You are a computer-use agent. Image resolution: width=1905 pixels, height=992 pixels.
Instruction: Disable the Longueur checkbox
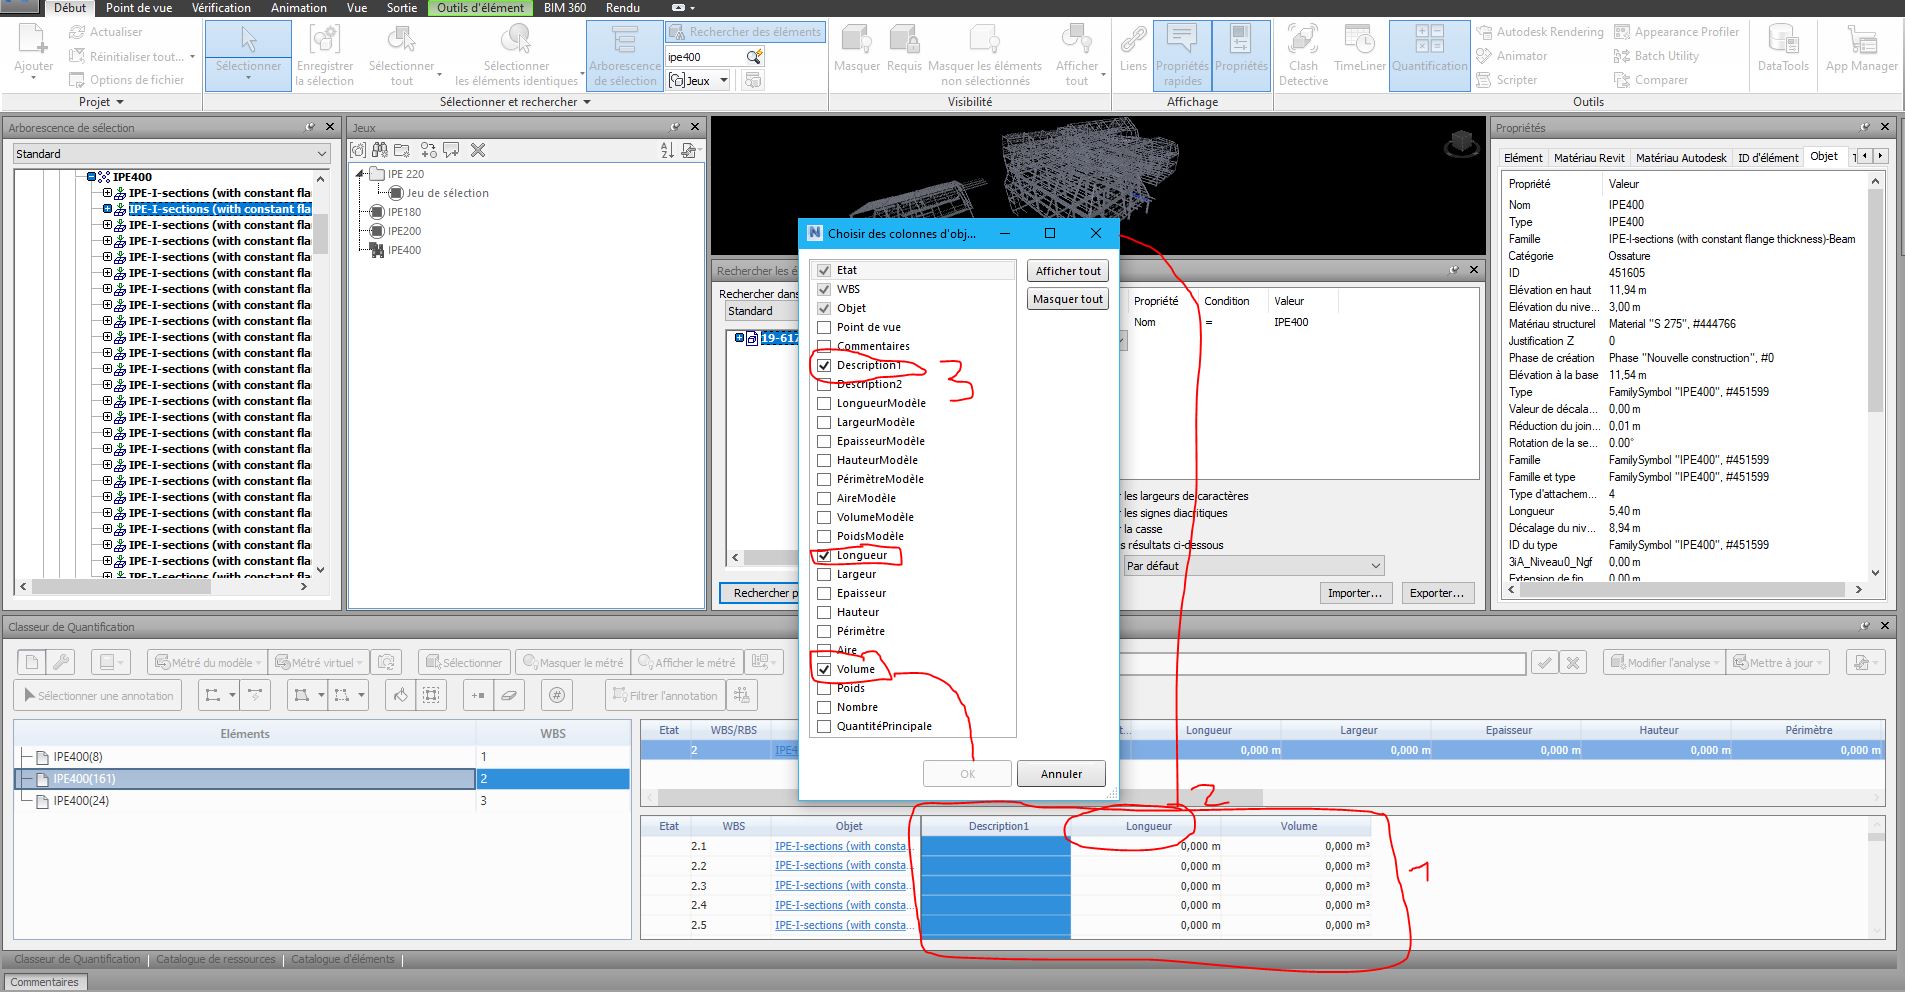(823, 555)
